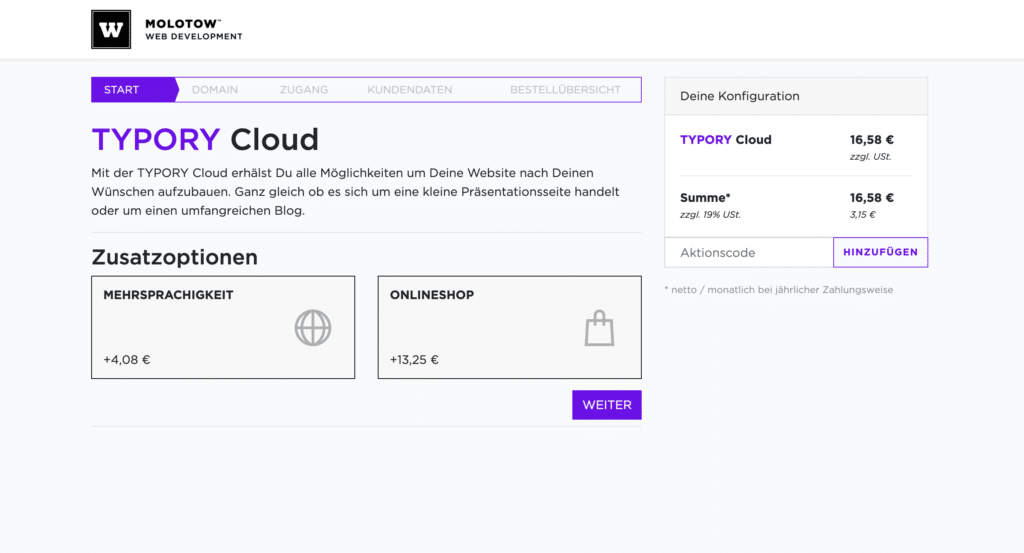Select the +4,08 € multilingual price label

pos(127,360)
